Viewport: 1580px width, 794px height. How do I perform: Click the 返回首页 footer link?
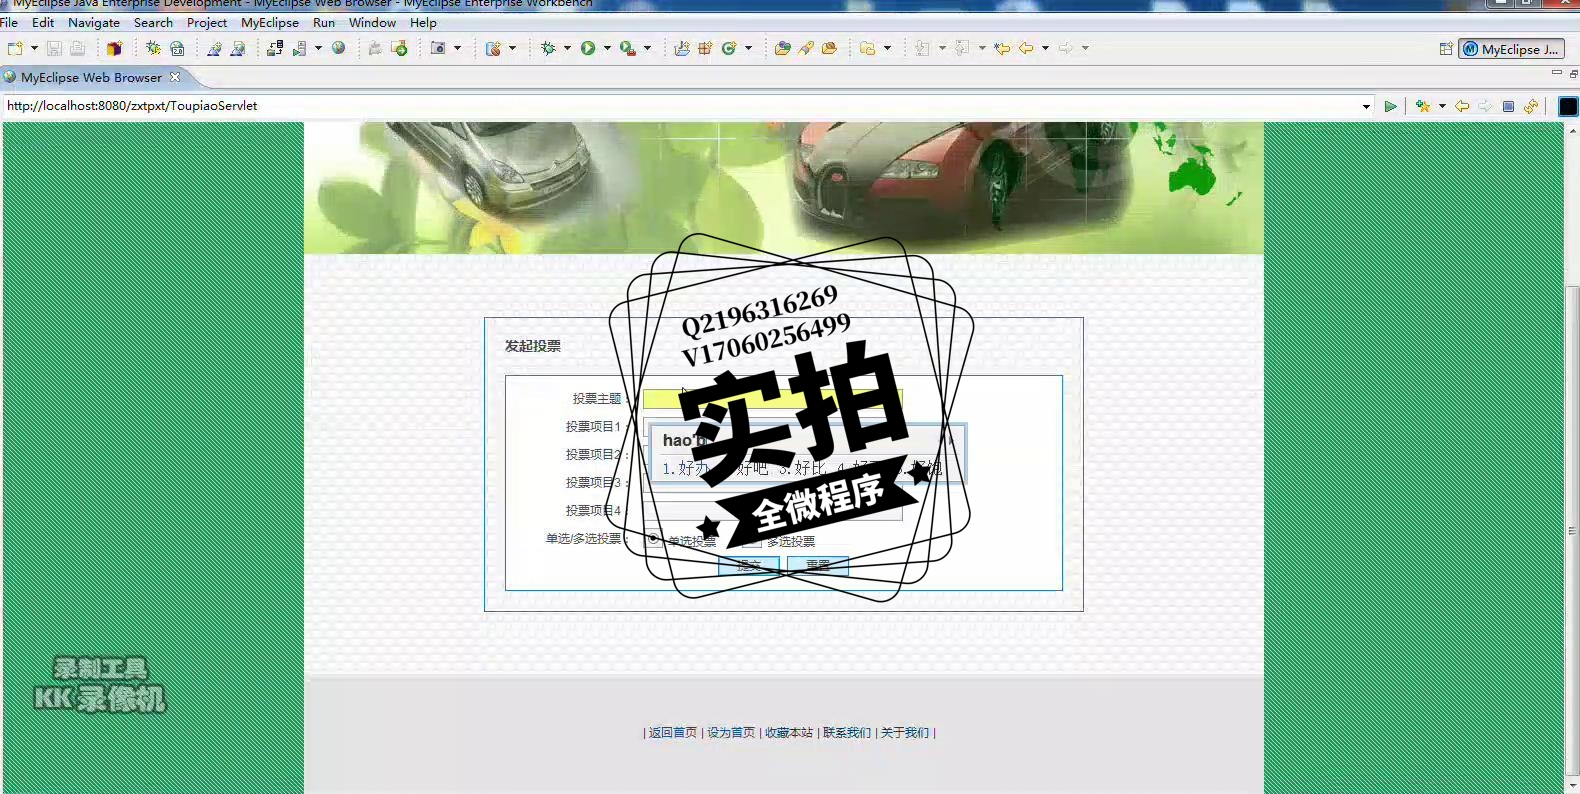pyautogui.click(x=672, y=733)
